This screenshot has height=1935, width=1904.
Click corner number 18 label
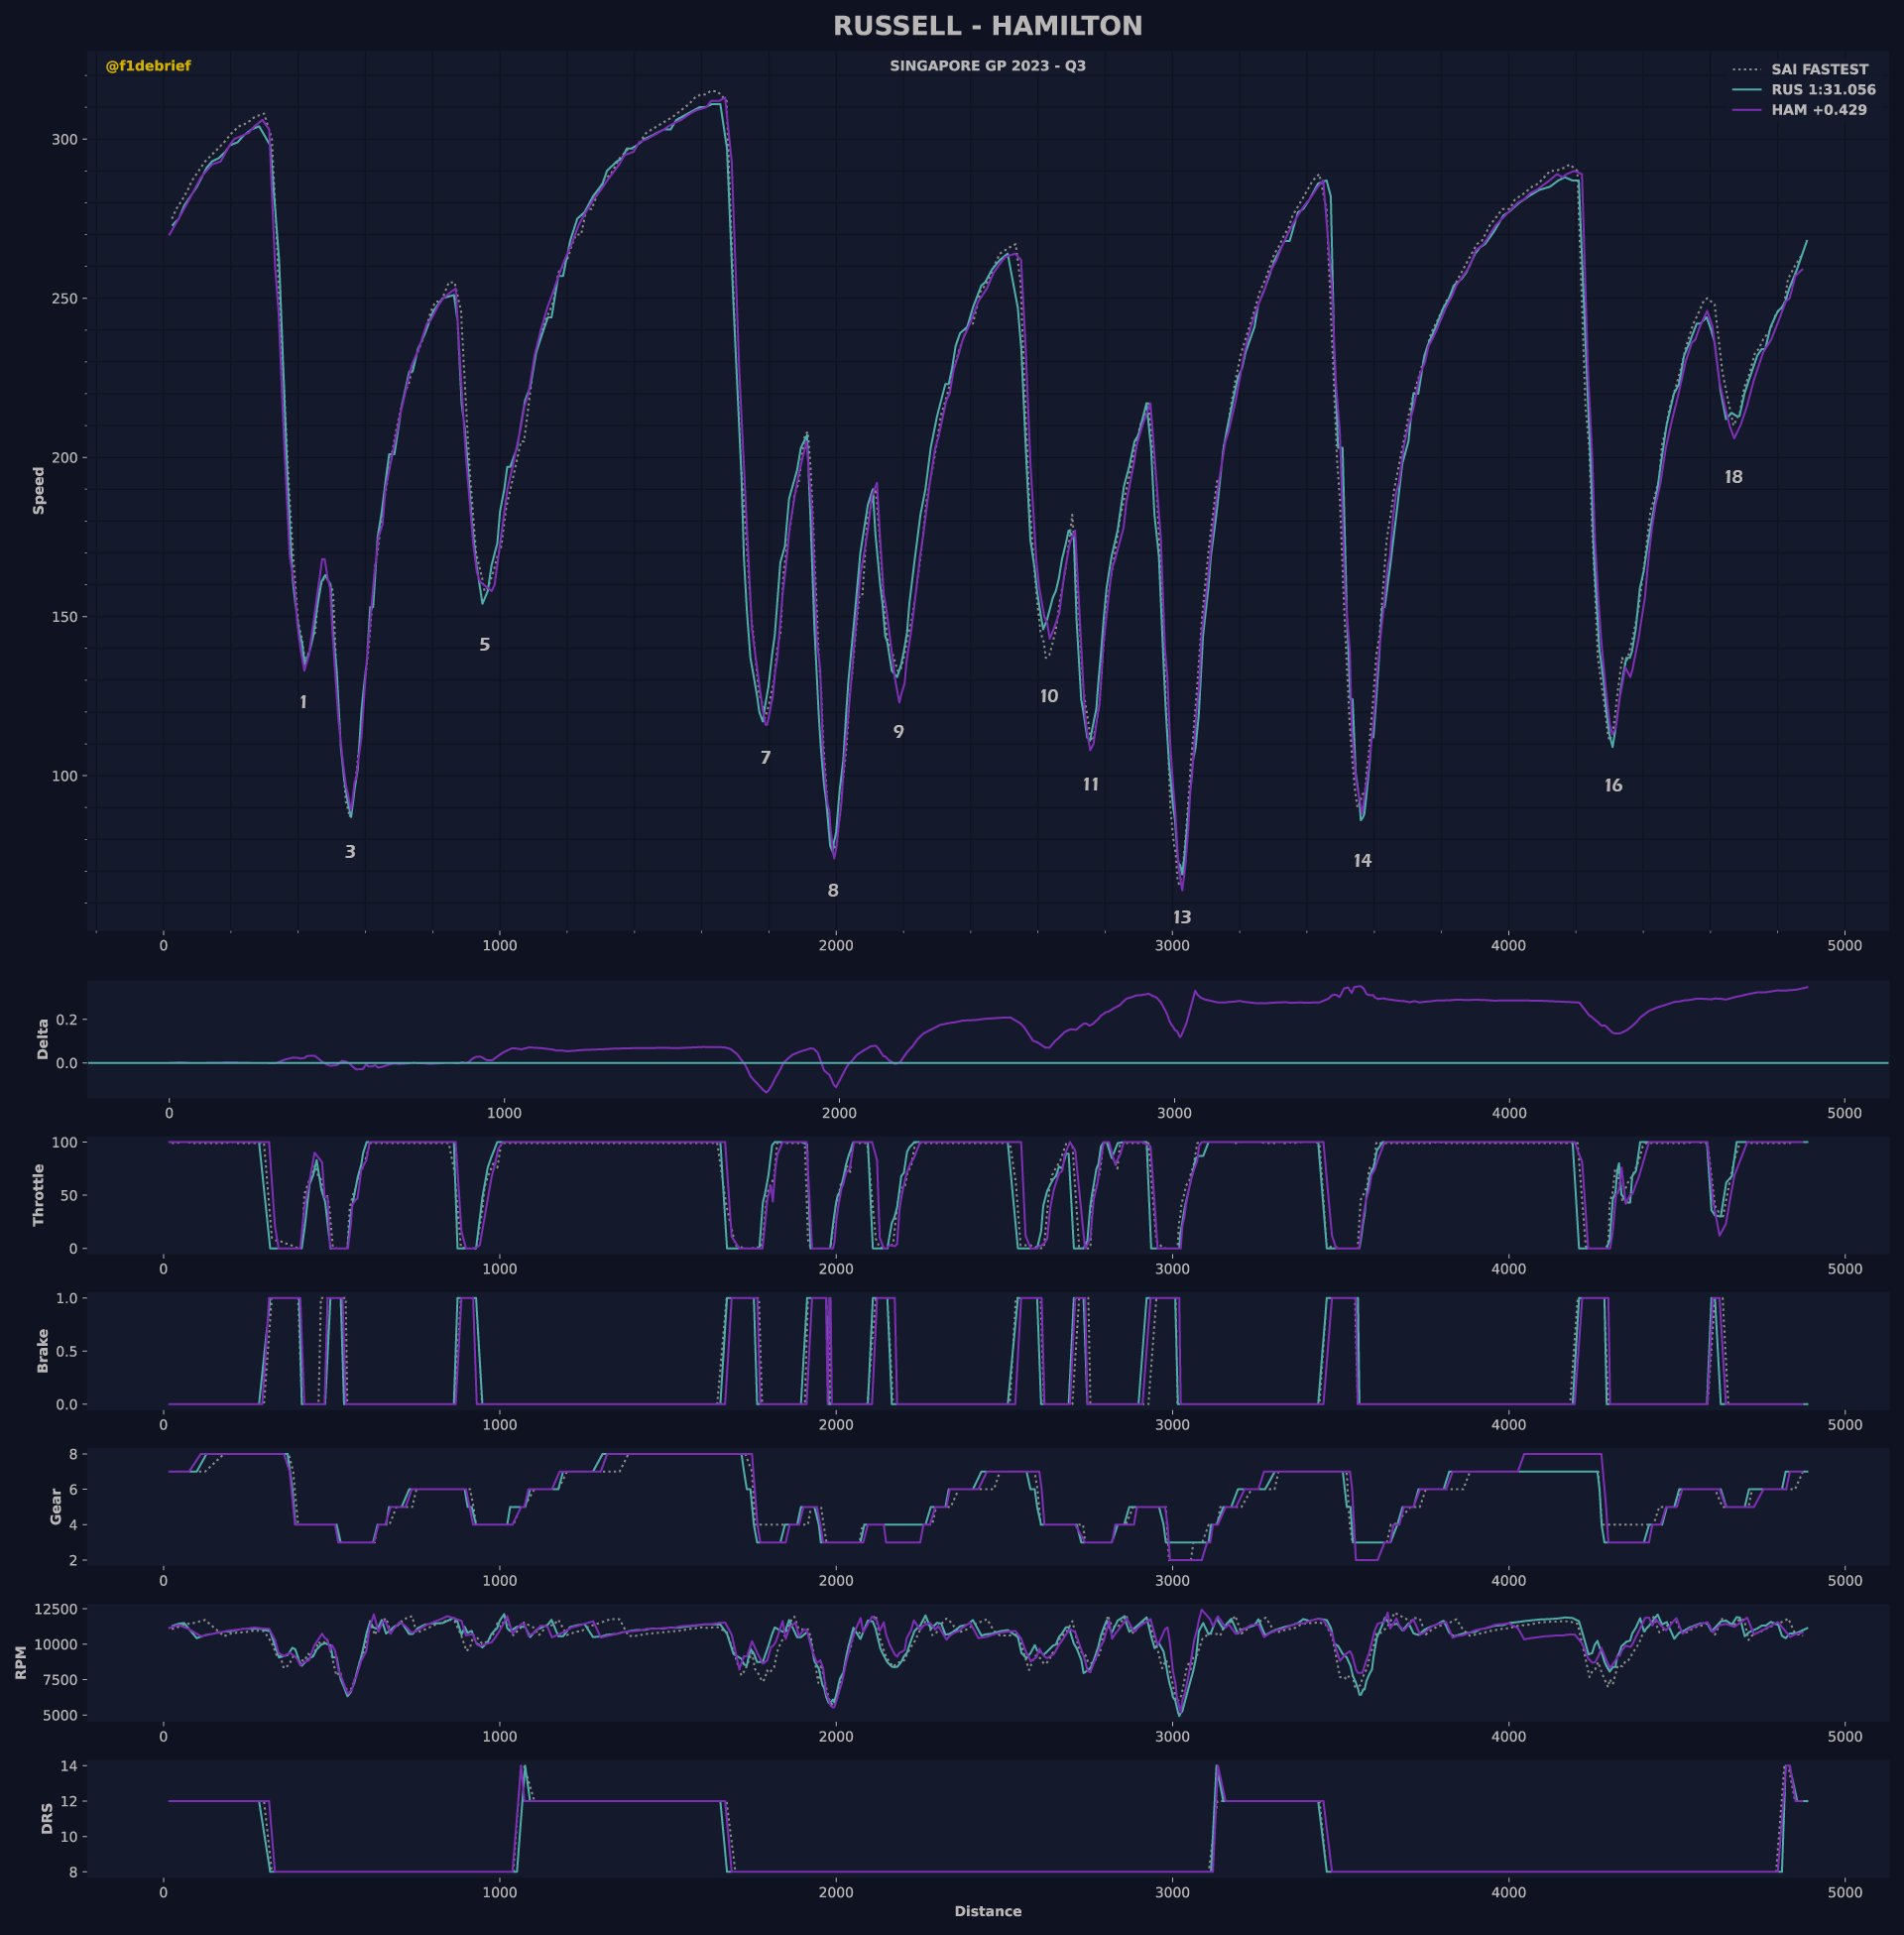1733,478
